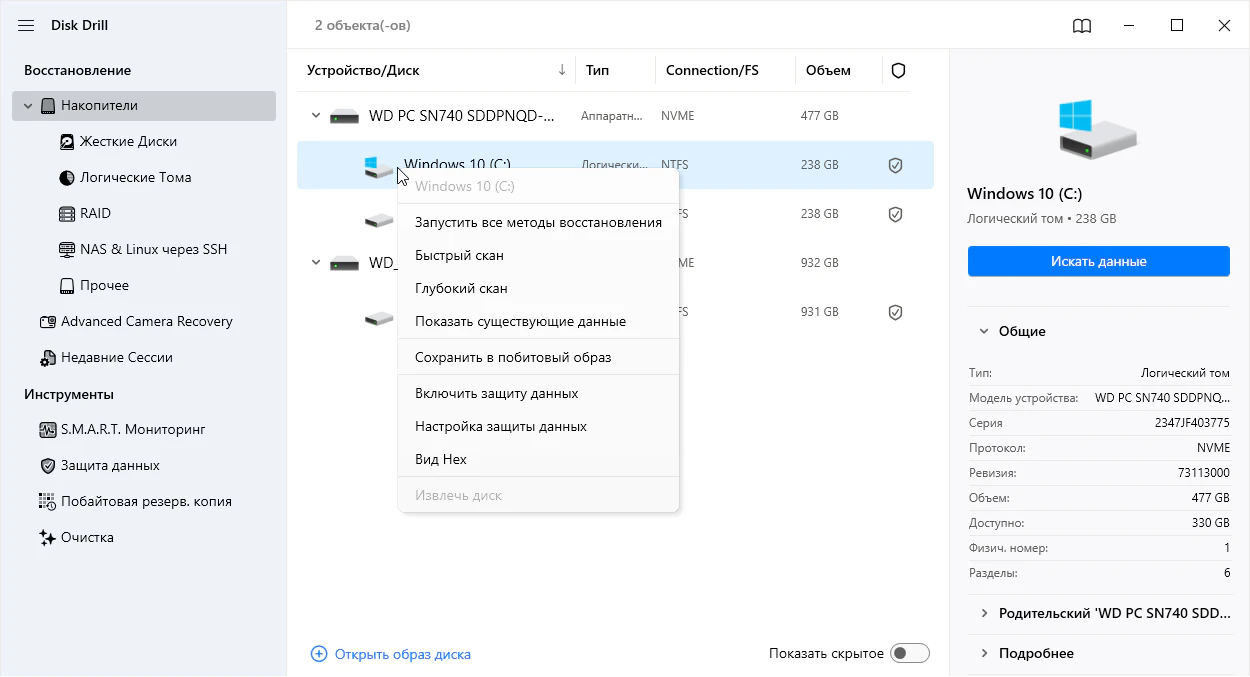Open the Очистка tool
Screen dimensions: 1250x677
(x=87, y=537)
